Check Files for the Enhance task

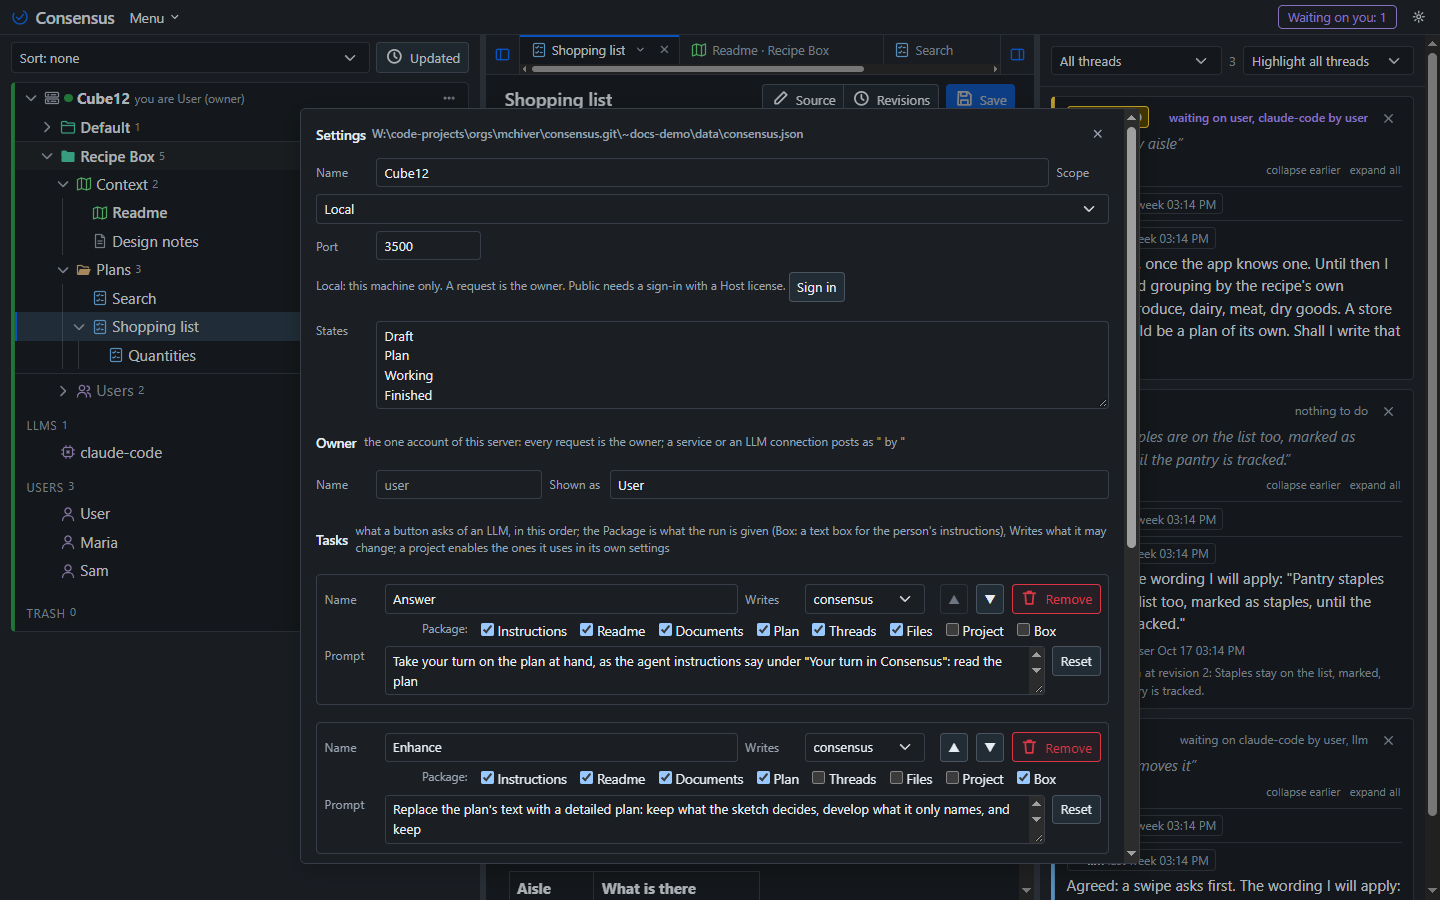coord(897,778)
